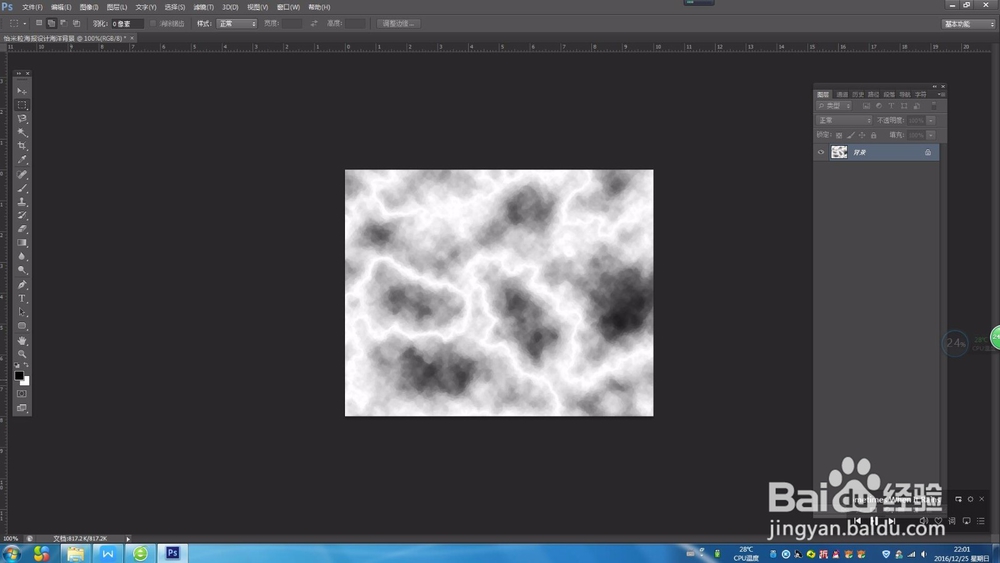Screen dimensions: 1000x563
Task: Open the fill slider dropdown arrow
Action: (x=931, y=135)
